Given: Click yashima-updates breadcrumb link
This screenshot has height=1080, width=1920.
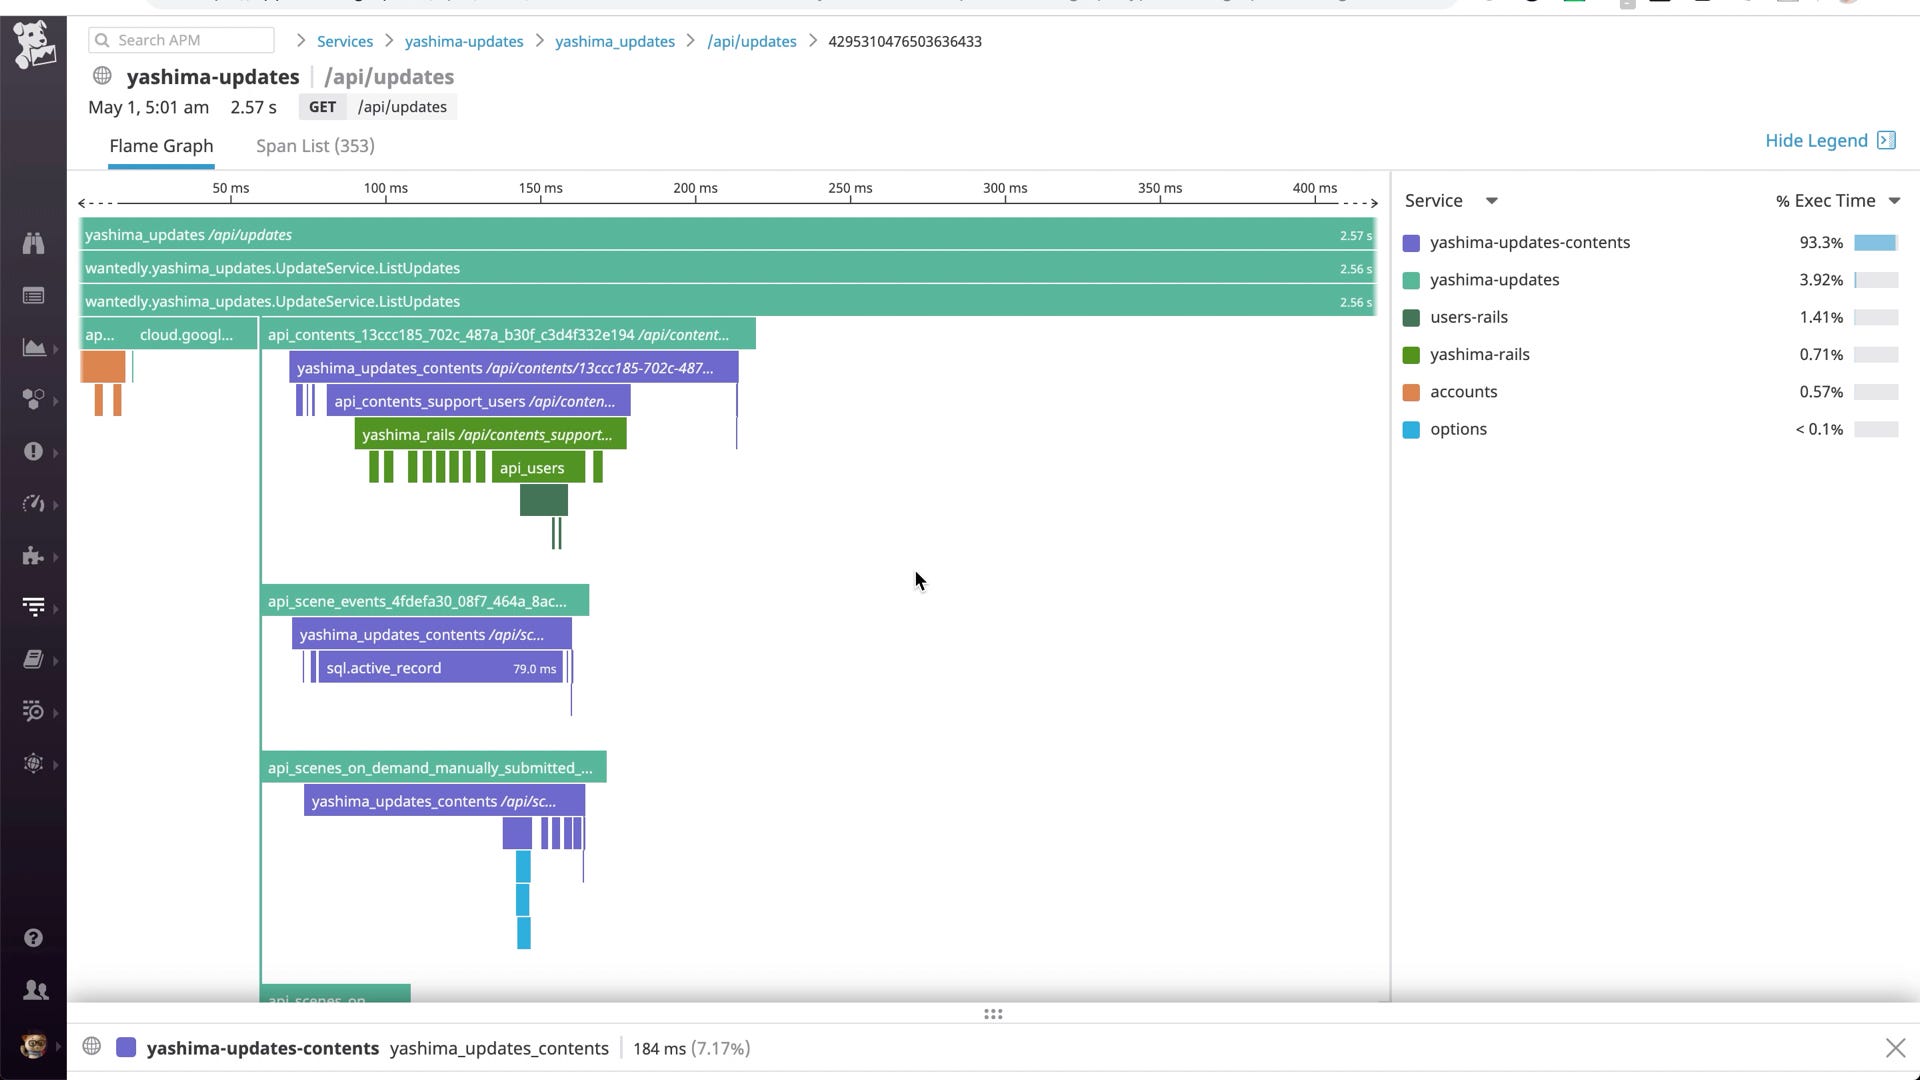Looking at the screenshot, I should pos(464,41).
